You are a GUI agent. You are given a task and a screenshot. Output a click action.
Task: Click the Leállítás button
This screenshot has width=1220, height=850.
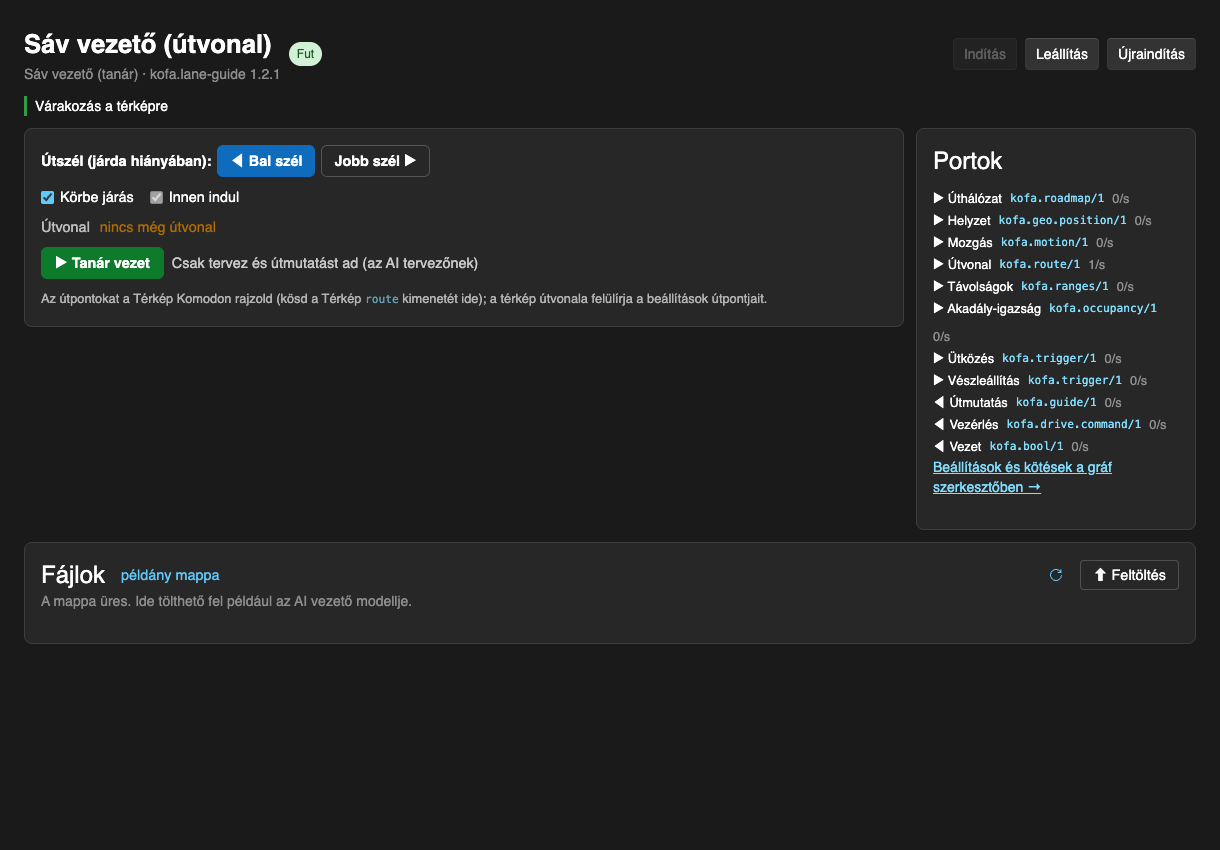[1062, 54]
